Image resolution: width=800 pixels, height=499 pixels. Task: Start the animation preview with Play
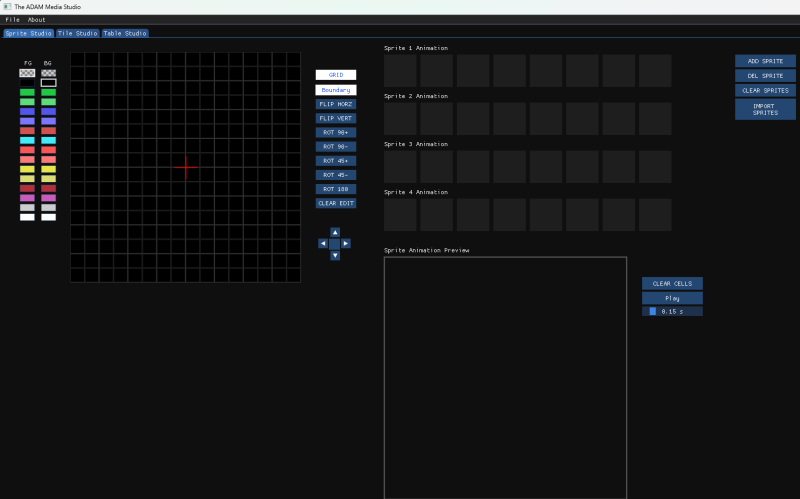point(672,298)
